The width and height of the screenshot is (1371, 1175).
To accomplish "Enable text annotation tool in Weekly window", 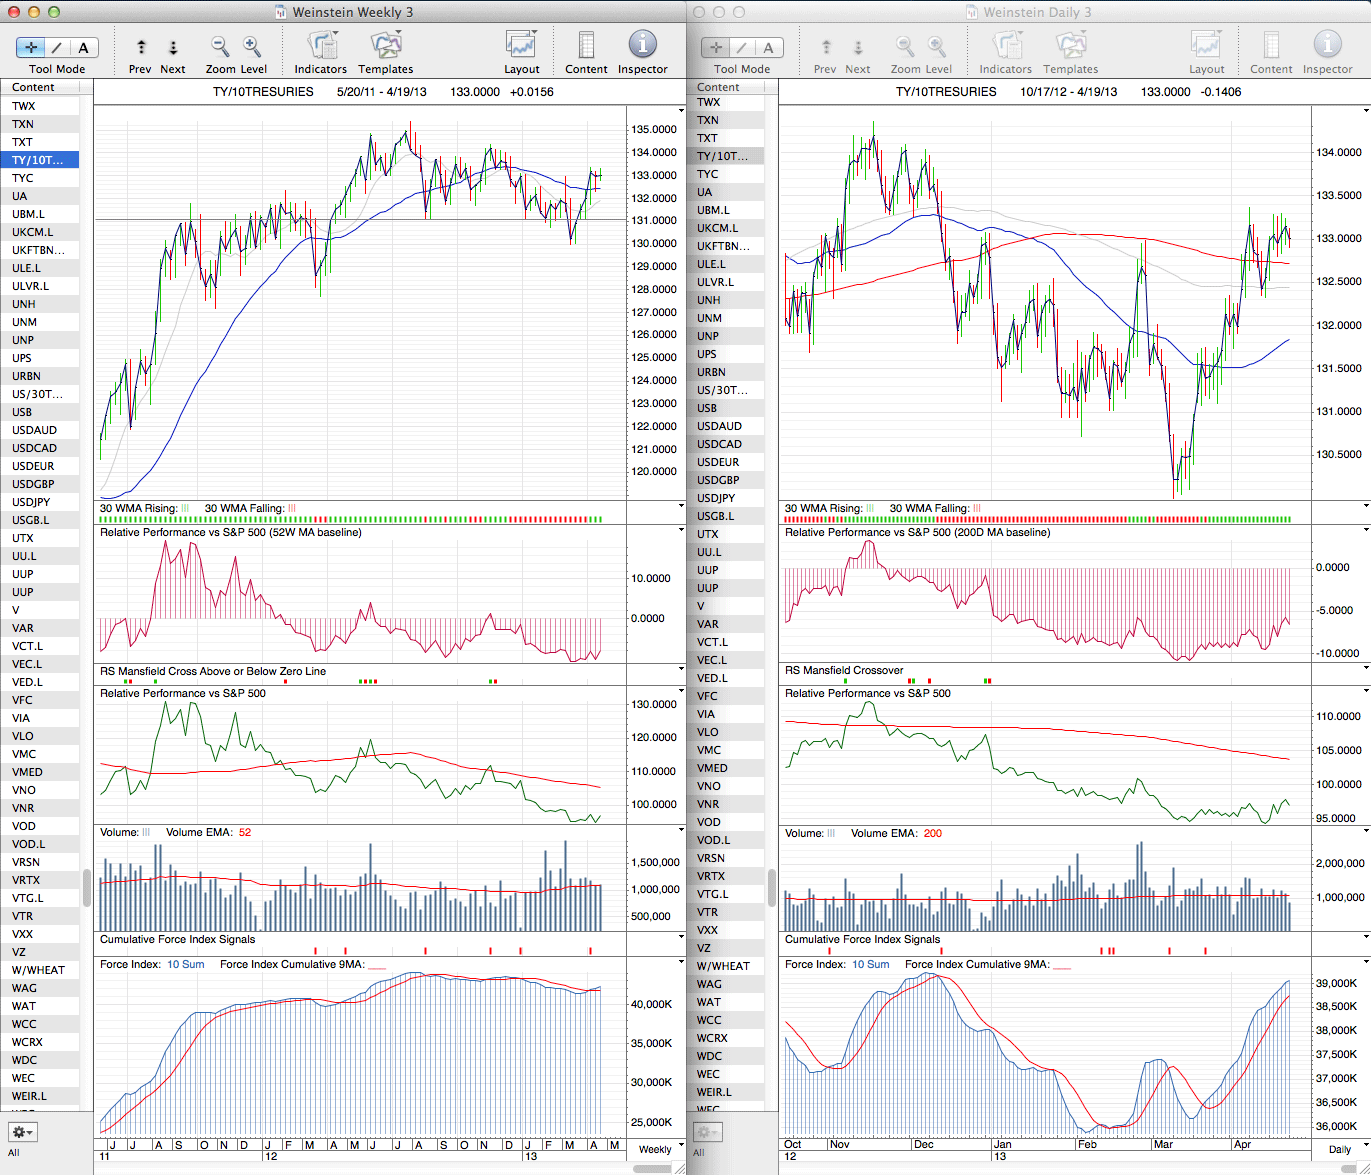I will point(83,47).
